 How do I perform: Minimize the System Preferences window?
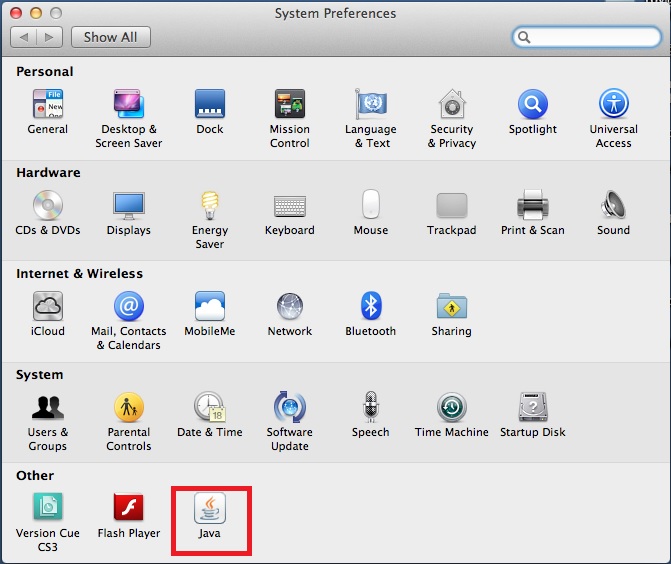36,13
